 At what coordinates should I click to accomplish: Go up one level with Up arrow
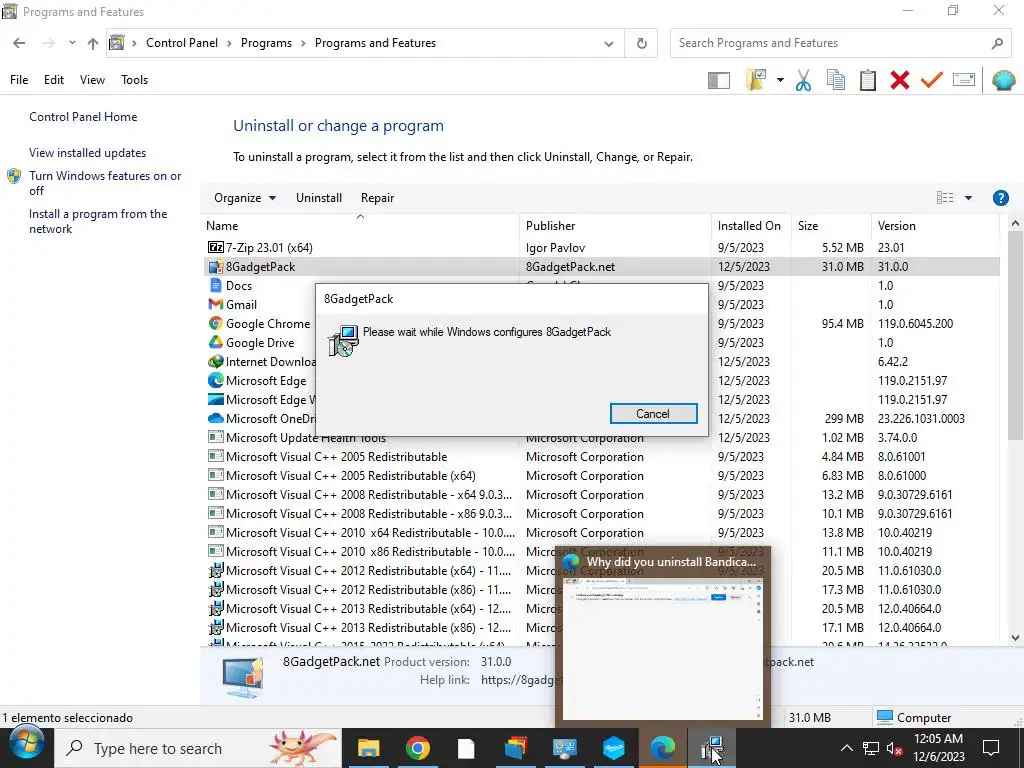point(93,43)
